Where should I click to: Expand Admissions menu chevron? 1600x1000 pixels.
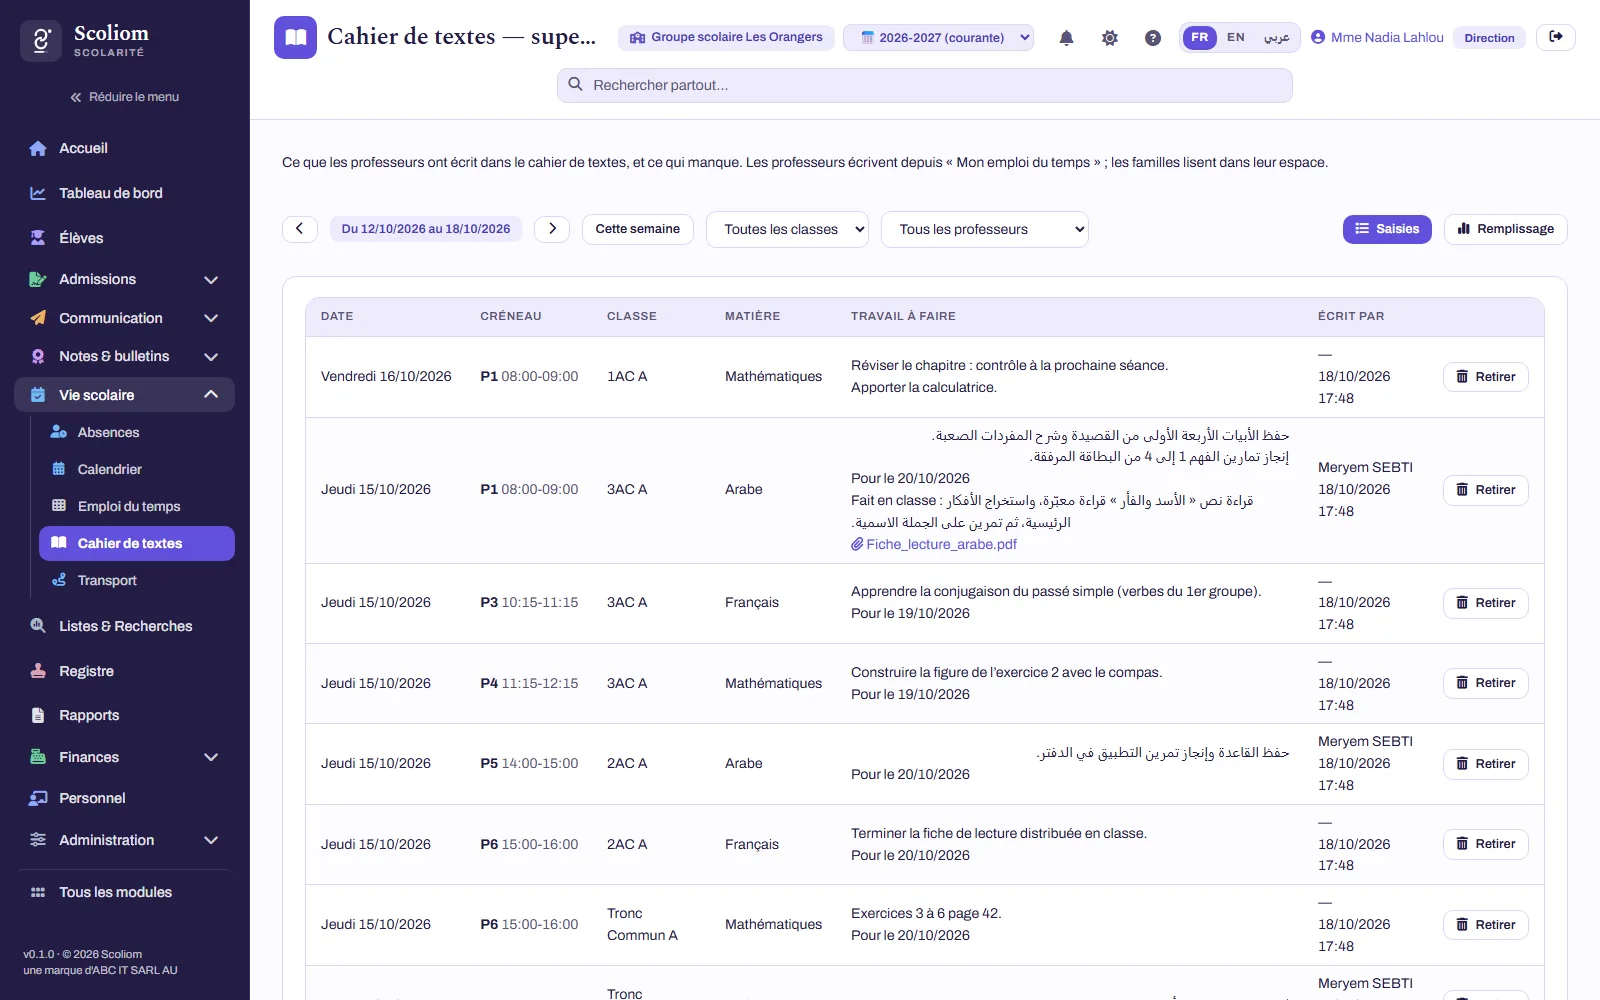[x=211, y=280]
